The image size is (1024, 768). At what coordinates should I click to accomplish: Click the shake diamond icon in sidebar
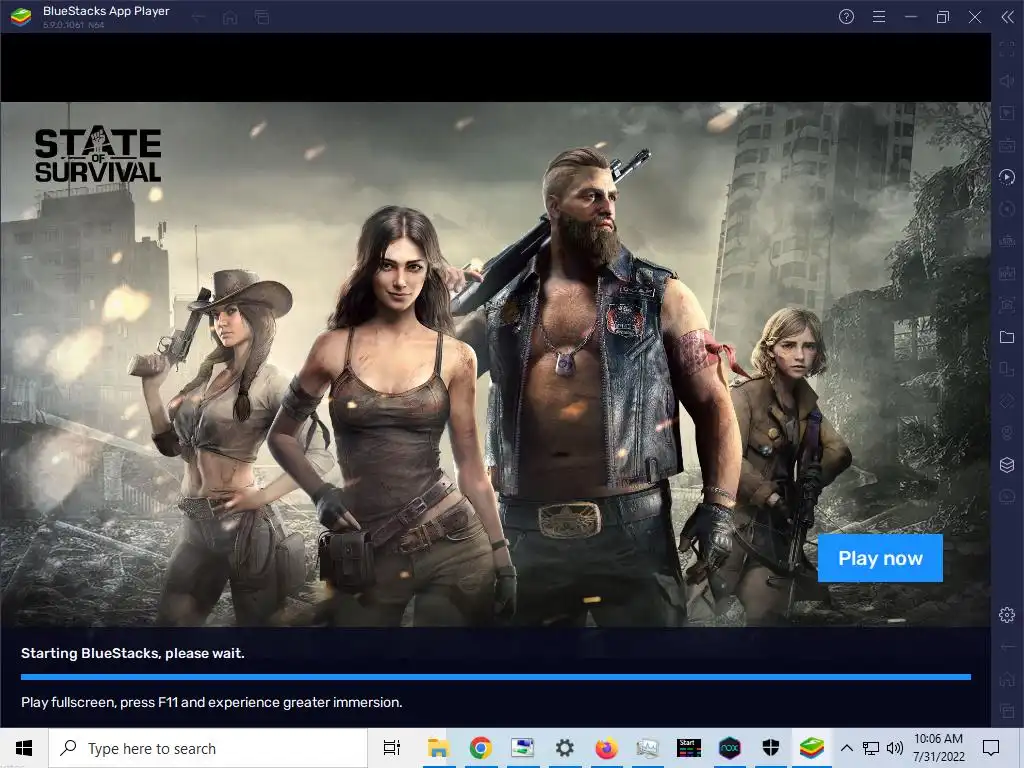(1006, 401)
